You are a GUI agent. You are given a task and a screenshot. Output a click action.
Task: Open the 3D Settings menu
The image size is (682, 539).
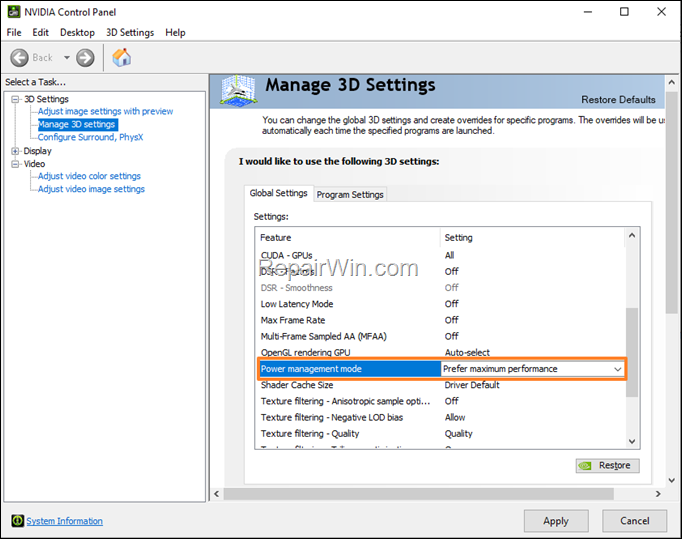(x=130, y=33)
